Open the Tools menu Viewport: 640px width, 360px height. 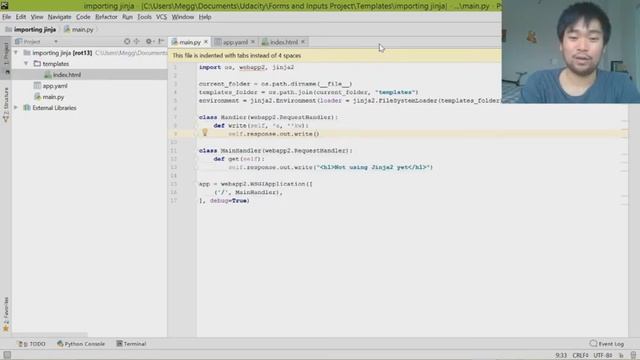[144, 17]
